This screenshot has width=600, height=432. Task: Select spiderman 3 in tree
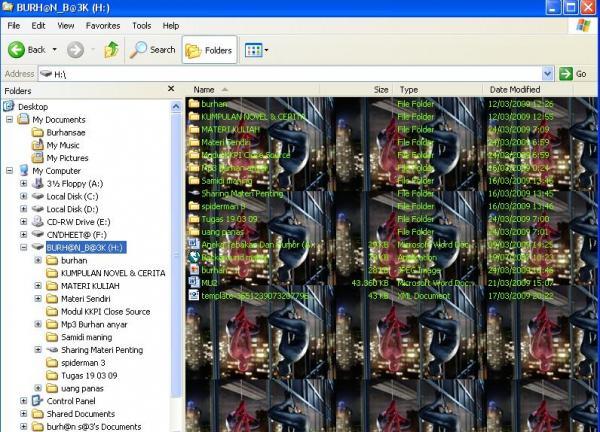(x=83, y=363)
